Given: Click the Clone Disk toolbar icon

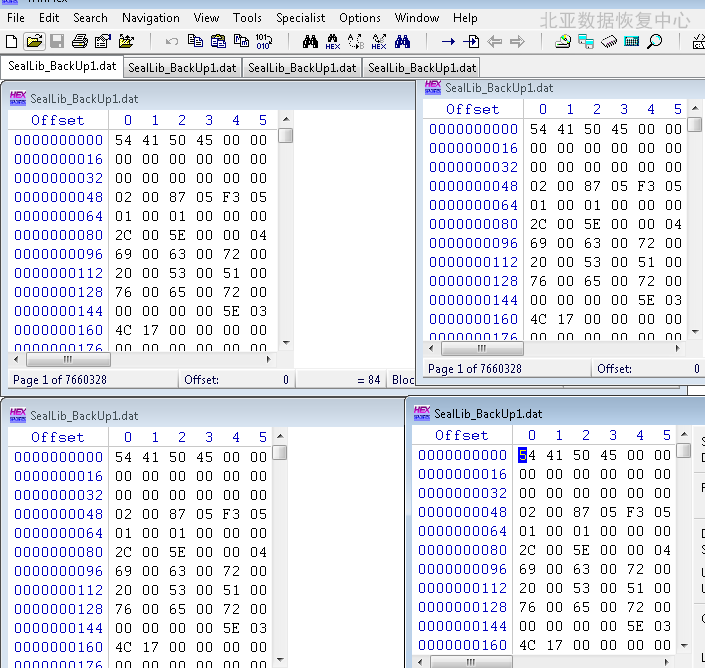Looking at the screenshot, I should point(586,42).
